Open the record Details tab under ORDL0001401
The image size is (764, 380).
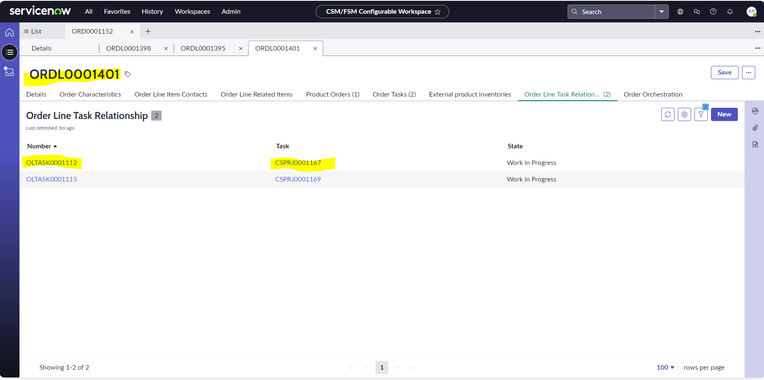point(36,95)
